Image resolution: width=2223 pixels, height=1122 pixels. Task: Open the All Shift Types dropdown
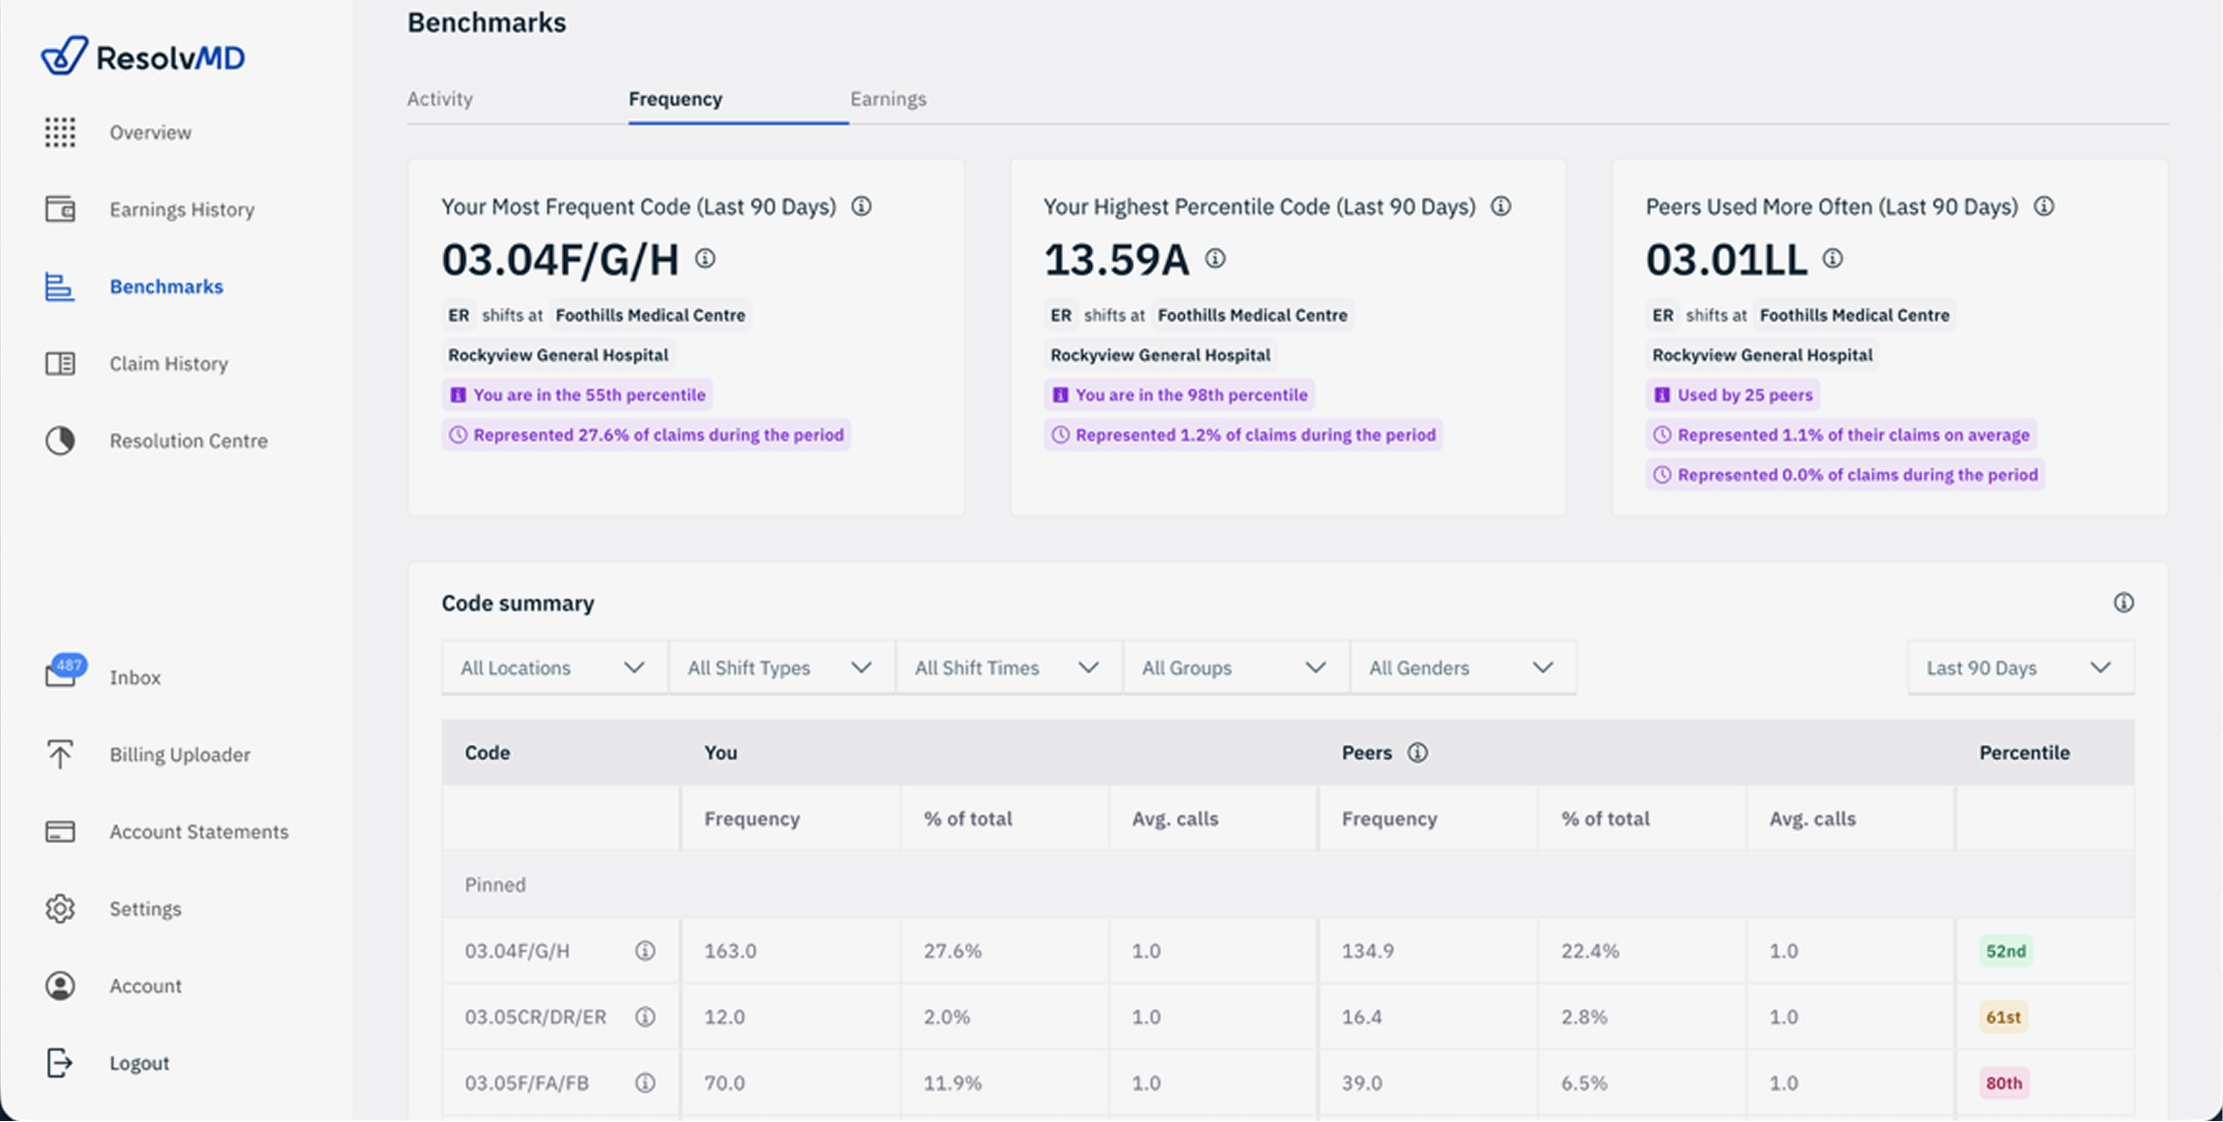(x=780, y=668)
